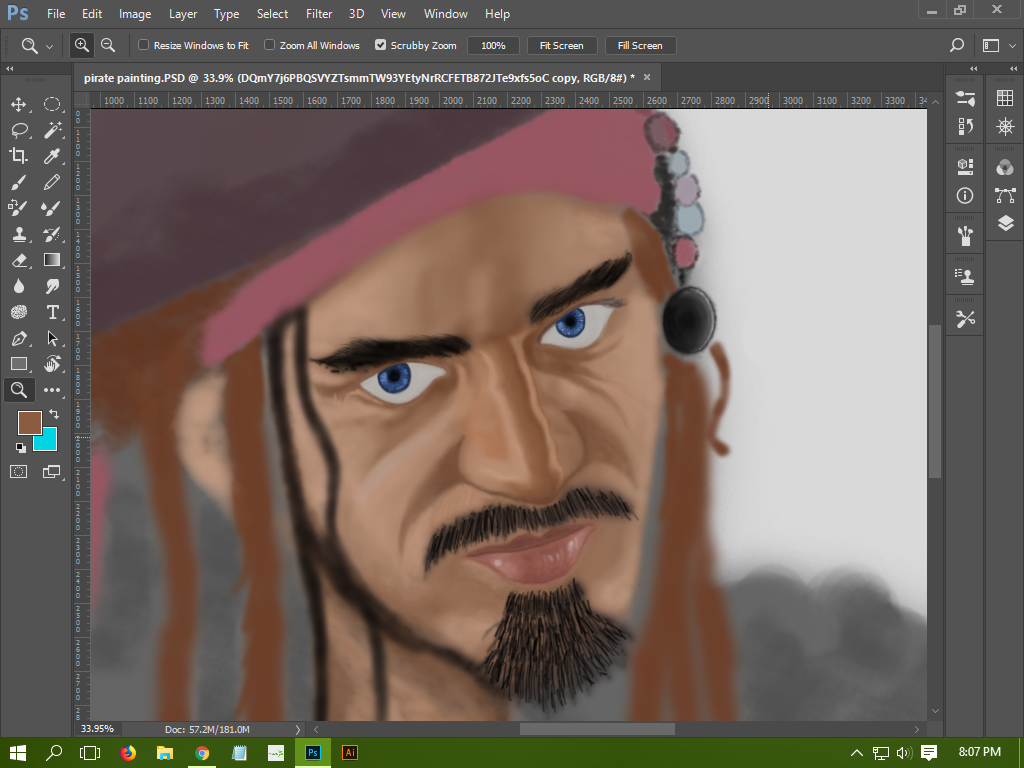Click the Fit Screen button
Viewport: 1024px width, 768px height.
click(x=561, y=45)
